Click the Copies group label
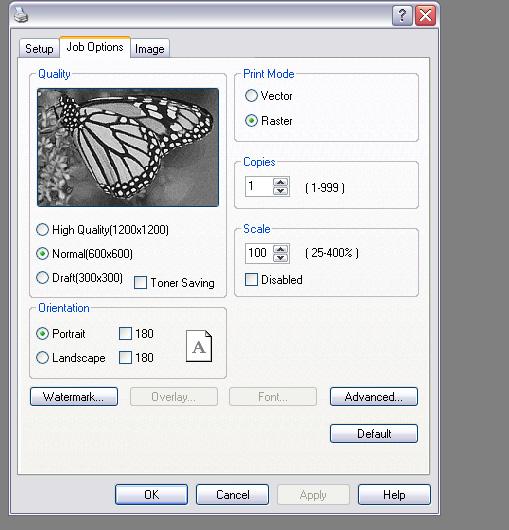This screenshot has height=530, width=509. pos(259,162)
